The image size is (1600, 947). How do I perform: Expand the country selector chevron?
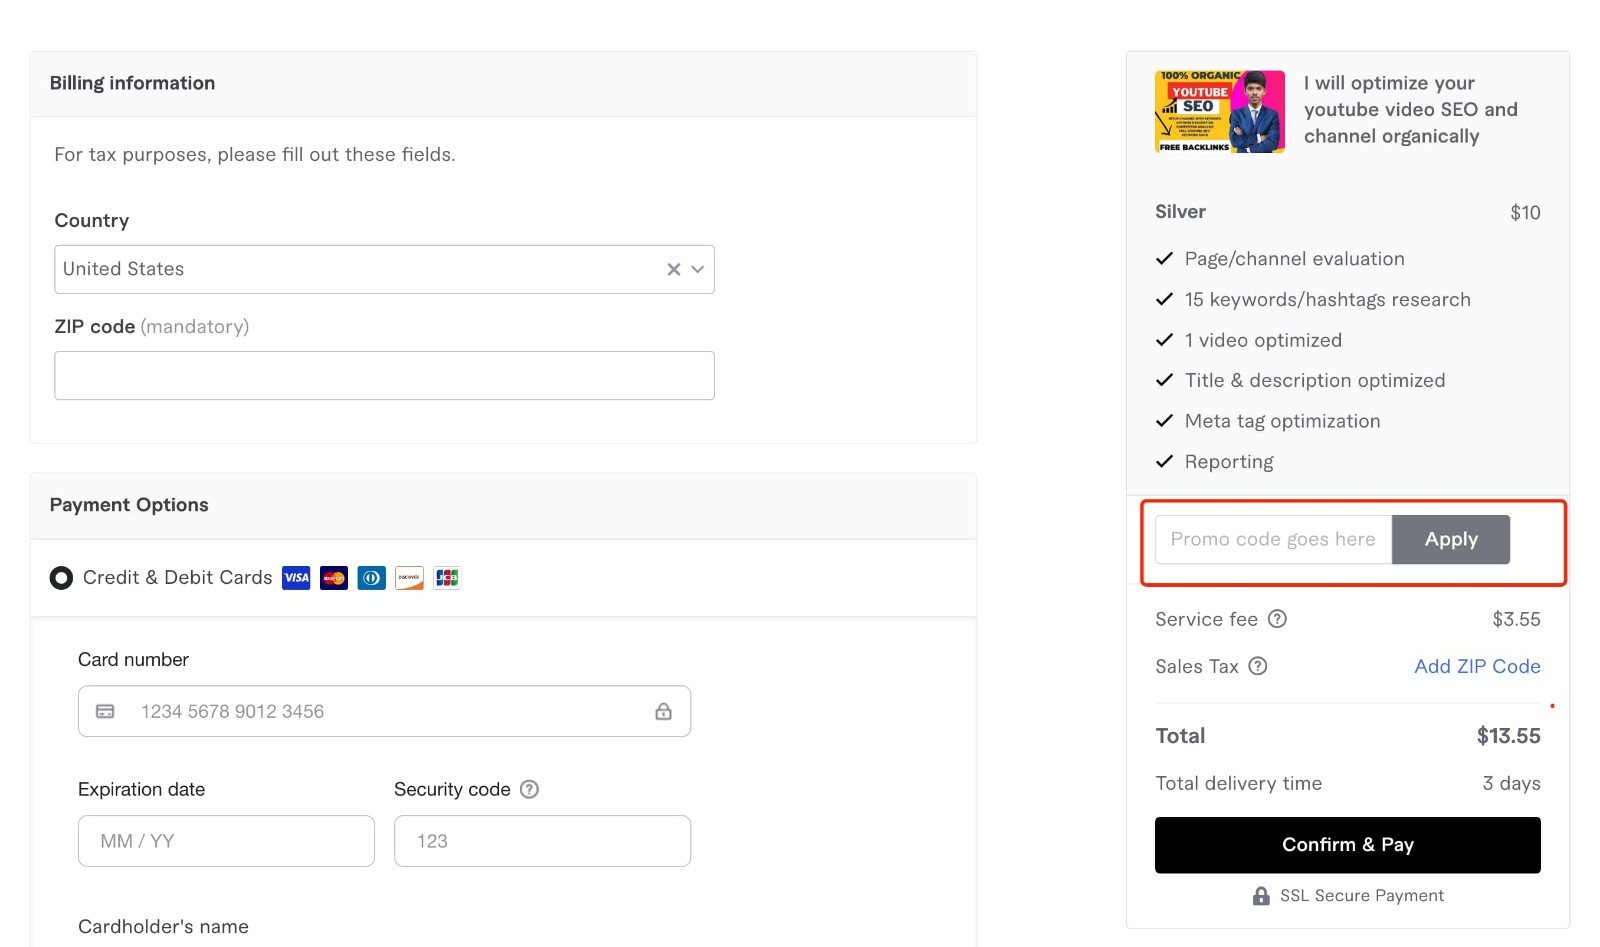click(x=696, y=269)
